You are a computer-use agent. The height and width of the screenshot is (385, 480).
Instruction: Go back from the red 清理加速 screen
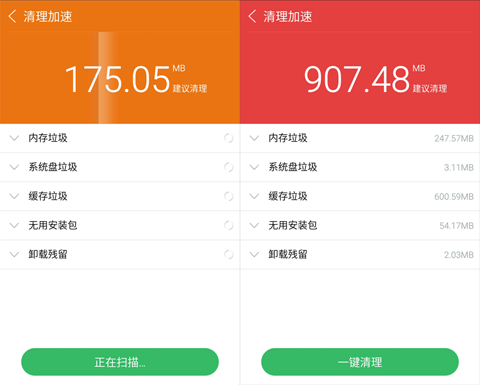[252, 16]
